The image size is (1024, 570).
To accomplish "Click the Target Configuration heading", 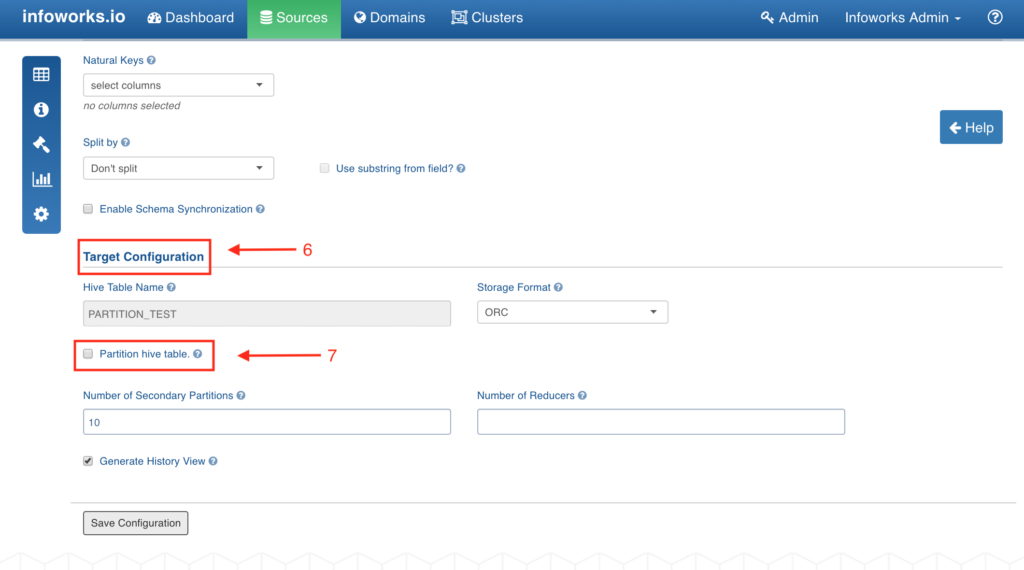I will 144,257.
